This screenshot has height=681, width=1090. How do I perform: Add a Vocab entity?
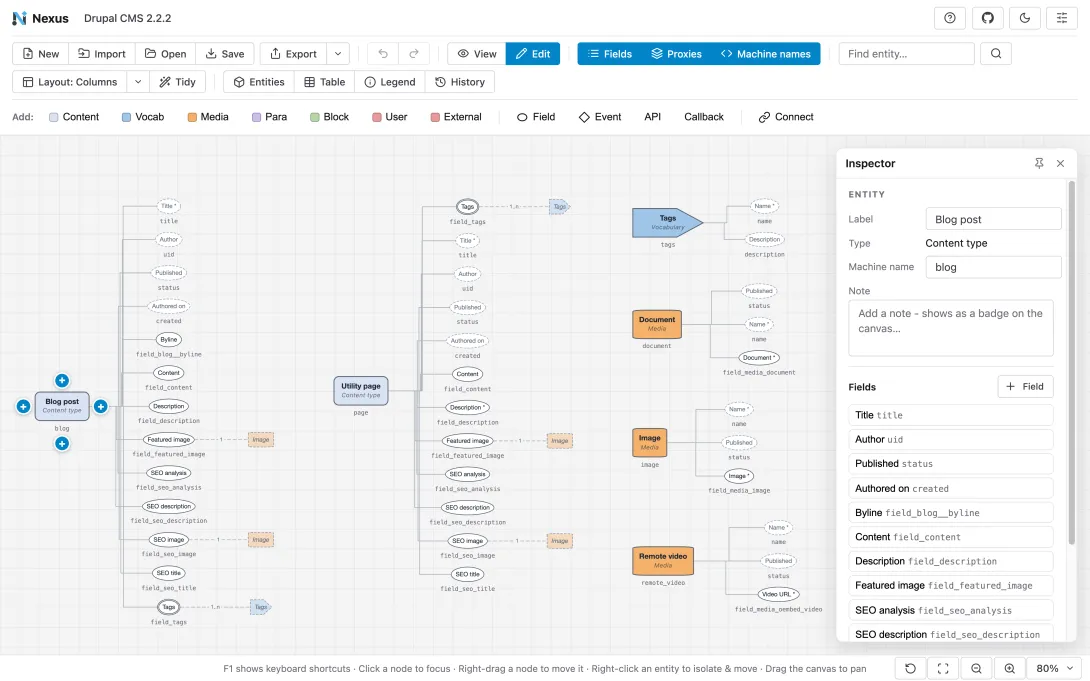click(x=143, y=117)
